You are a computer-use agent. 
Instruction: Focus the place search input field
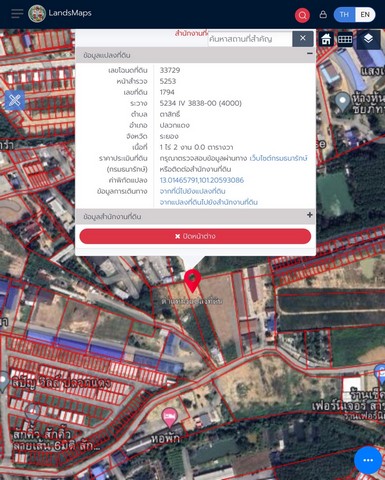[250, 39]
